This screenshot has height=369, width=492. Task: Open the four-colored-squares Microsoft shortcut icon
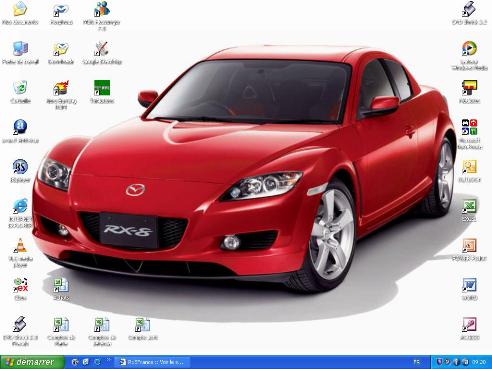click(x=469, y=127)
